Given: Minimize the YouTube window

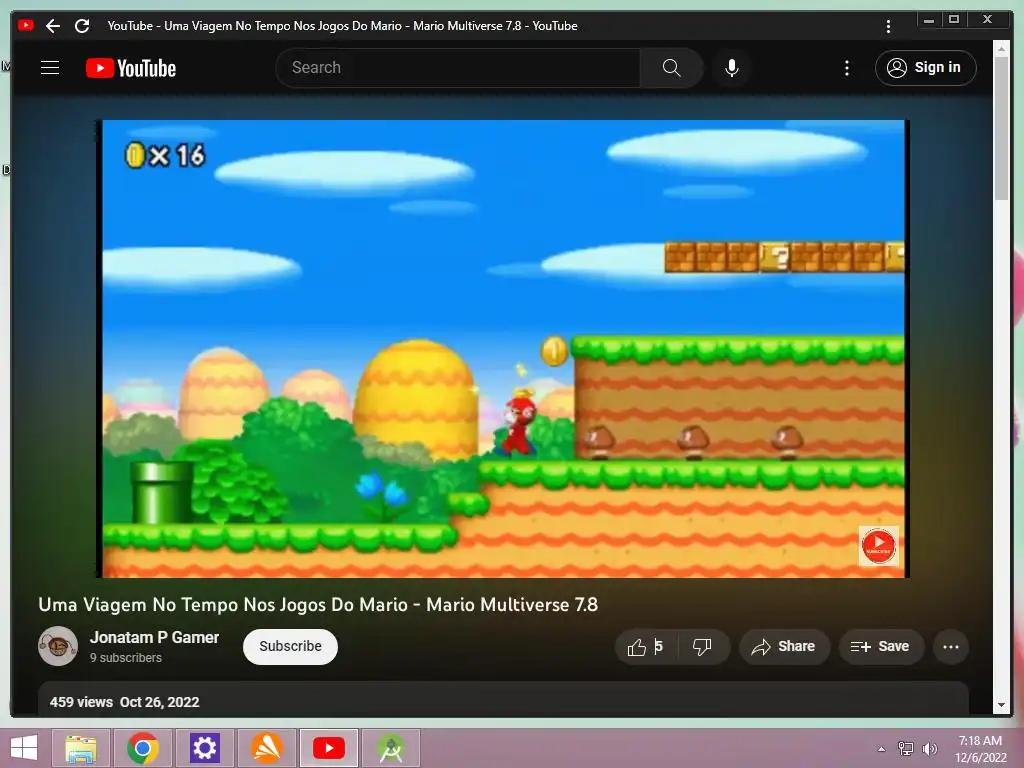Looking at the screenshot, I should tap(929, 20).
